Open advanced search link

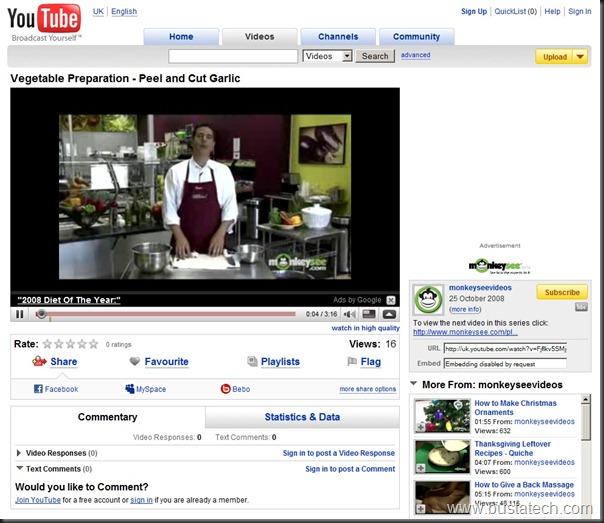click(x=415, y=55)
